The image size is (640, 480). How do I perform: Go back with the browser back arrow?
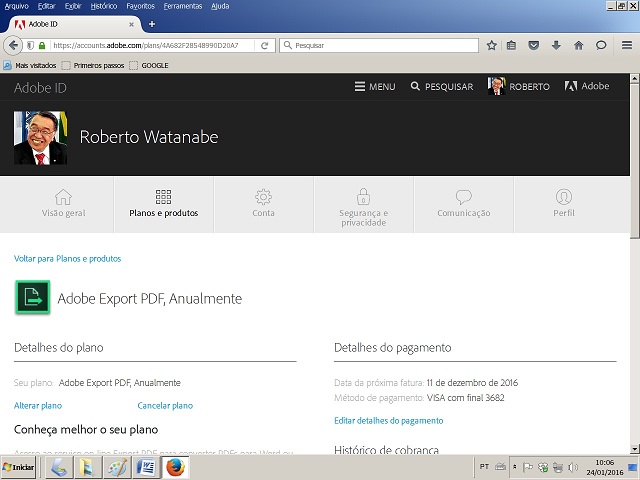pyautogui.click(x=13, y=45)
